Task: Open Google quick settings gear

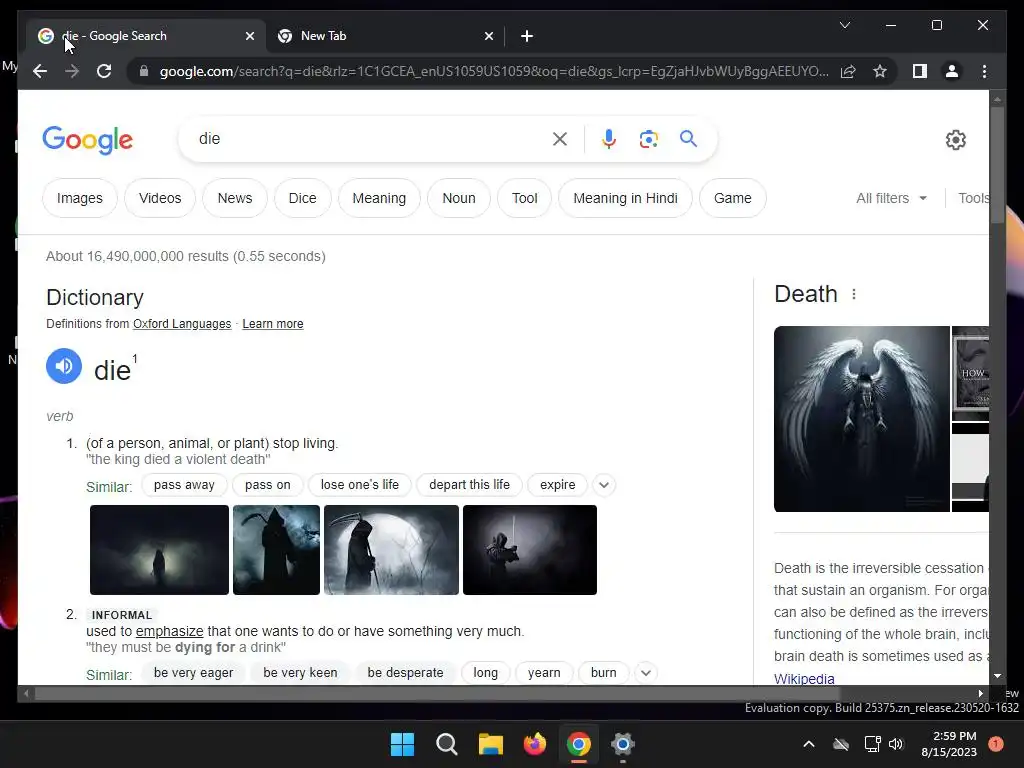Action: point(955,140)
